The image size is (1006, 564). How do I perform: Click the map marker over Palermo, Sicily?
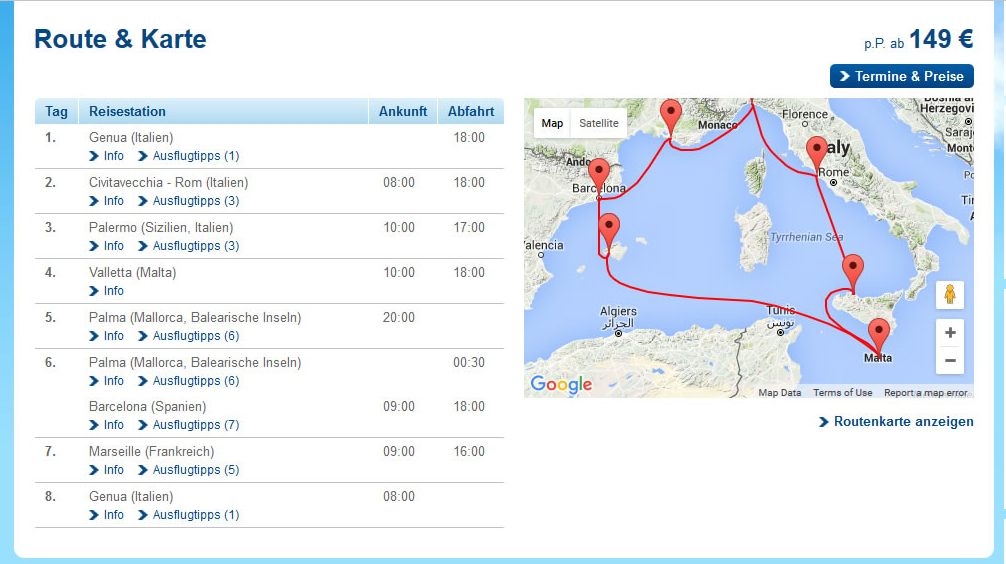[852, 268]
